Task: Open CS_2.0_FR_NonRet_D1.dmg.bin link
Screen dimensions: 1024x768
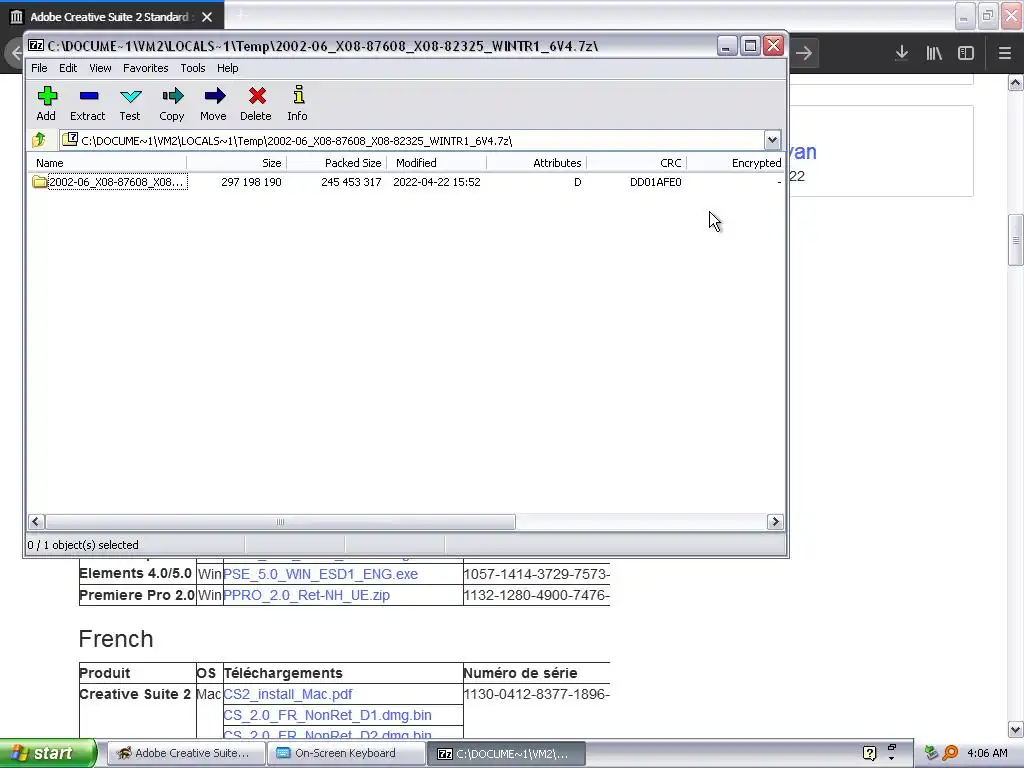Action: pyautogui.click(x=327, y=715)
